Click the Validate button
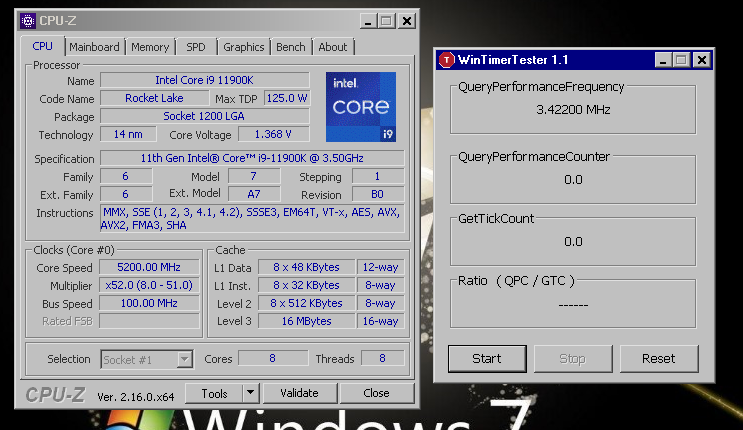 click(299, 393)
